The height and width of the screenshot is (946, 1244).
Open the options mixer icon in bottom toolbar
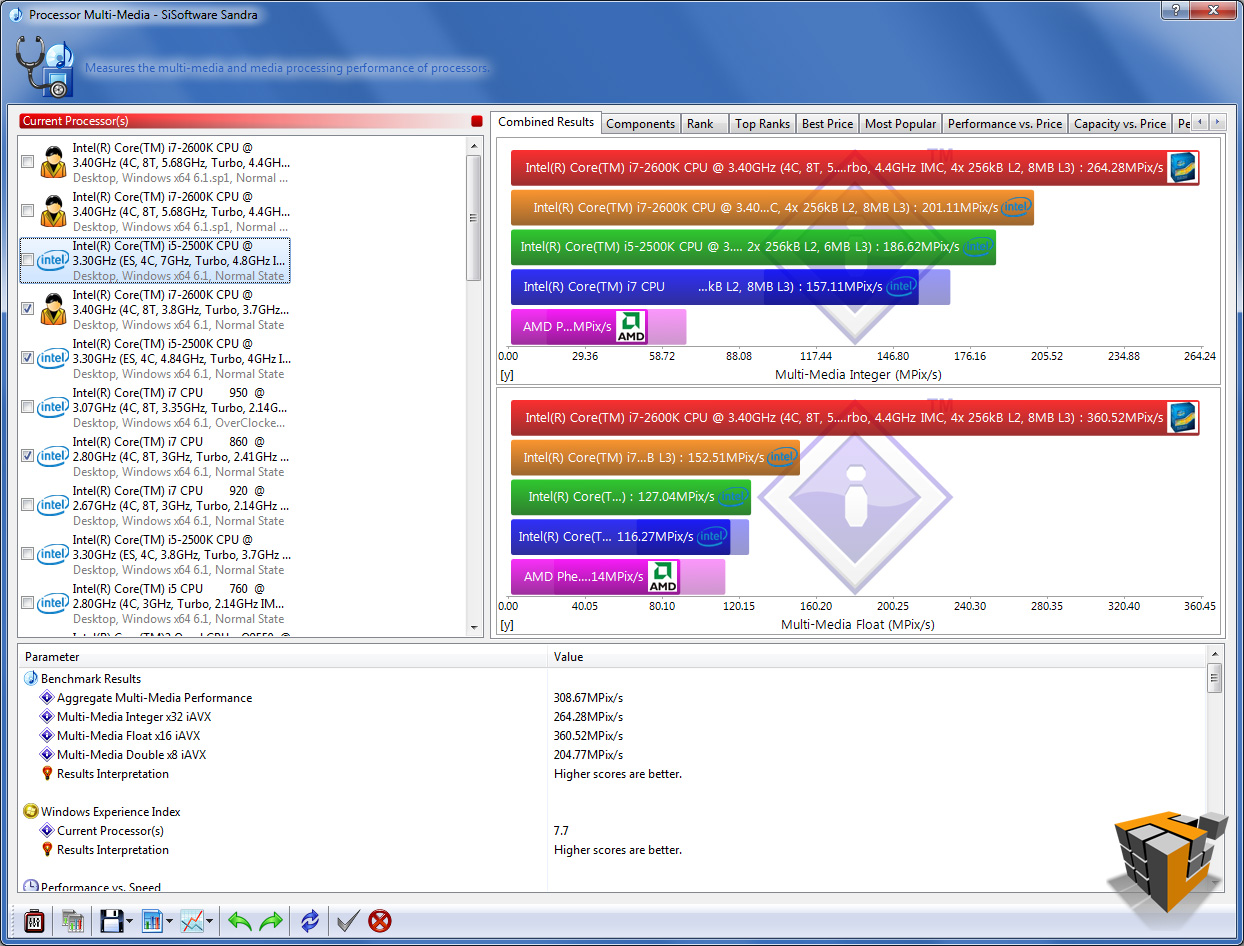33,921
